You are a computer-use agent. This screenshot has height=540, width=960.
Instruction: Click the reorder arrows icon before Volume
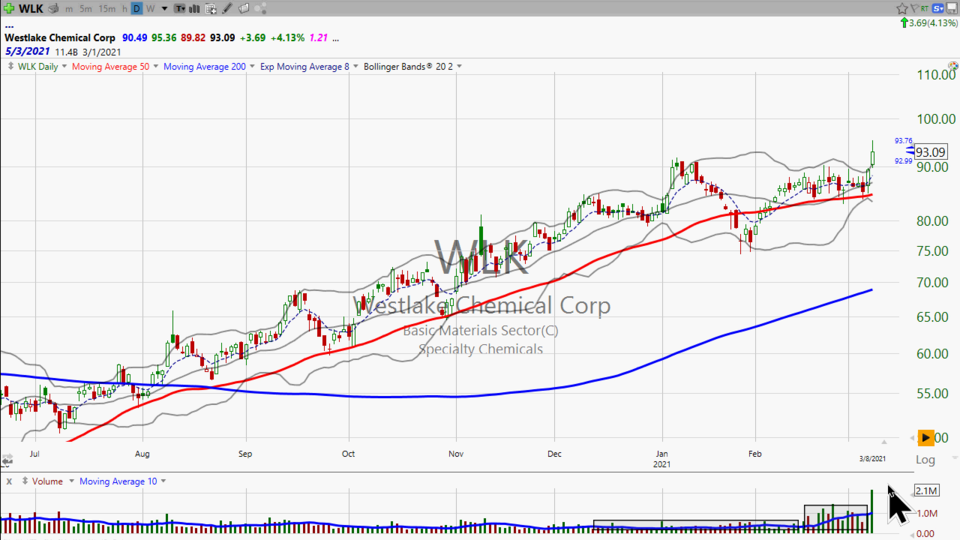25,481
